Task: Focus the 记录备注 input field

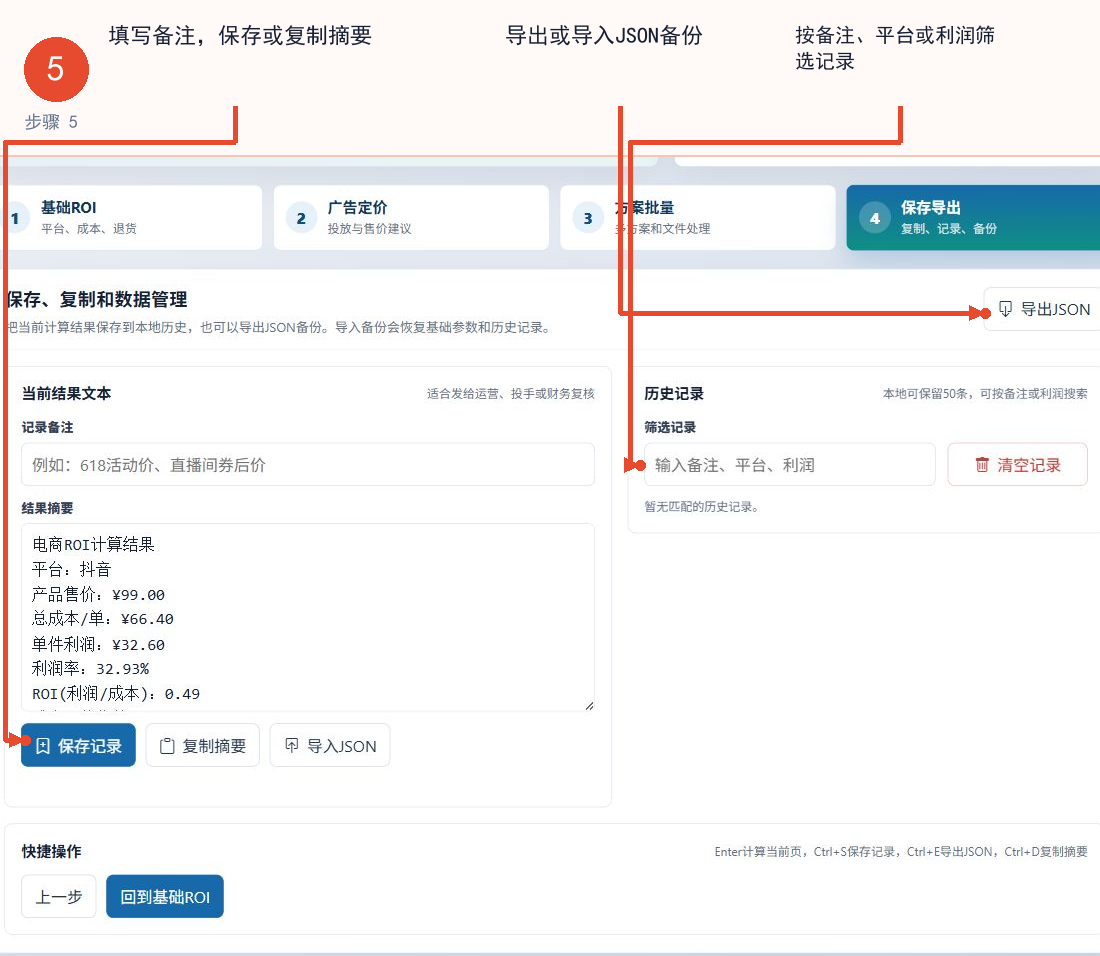Action: click(308, 464)
